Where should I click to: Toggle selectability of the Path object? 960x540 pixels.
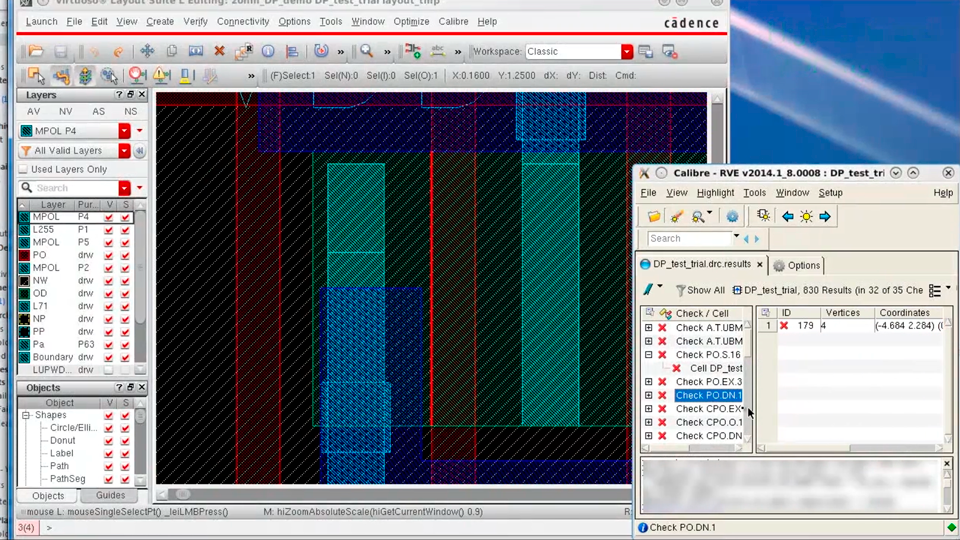[125, 467]
